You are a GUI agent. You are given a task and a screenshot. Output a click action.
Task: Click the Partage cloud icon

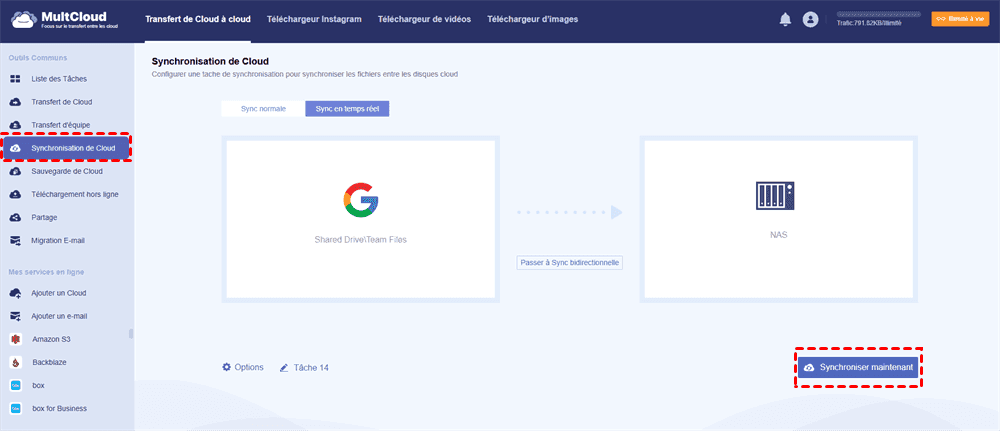(x=15, y=217)
